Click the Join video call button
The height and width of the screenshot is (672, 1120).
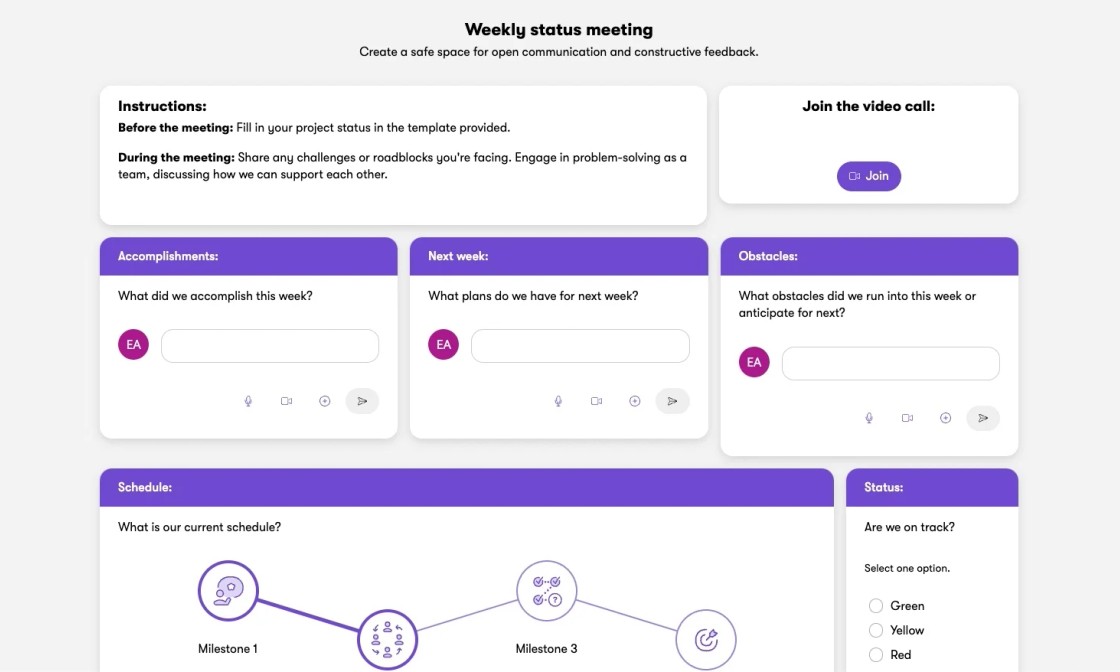click(x=868, y=176)
